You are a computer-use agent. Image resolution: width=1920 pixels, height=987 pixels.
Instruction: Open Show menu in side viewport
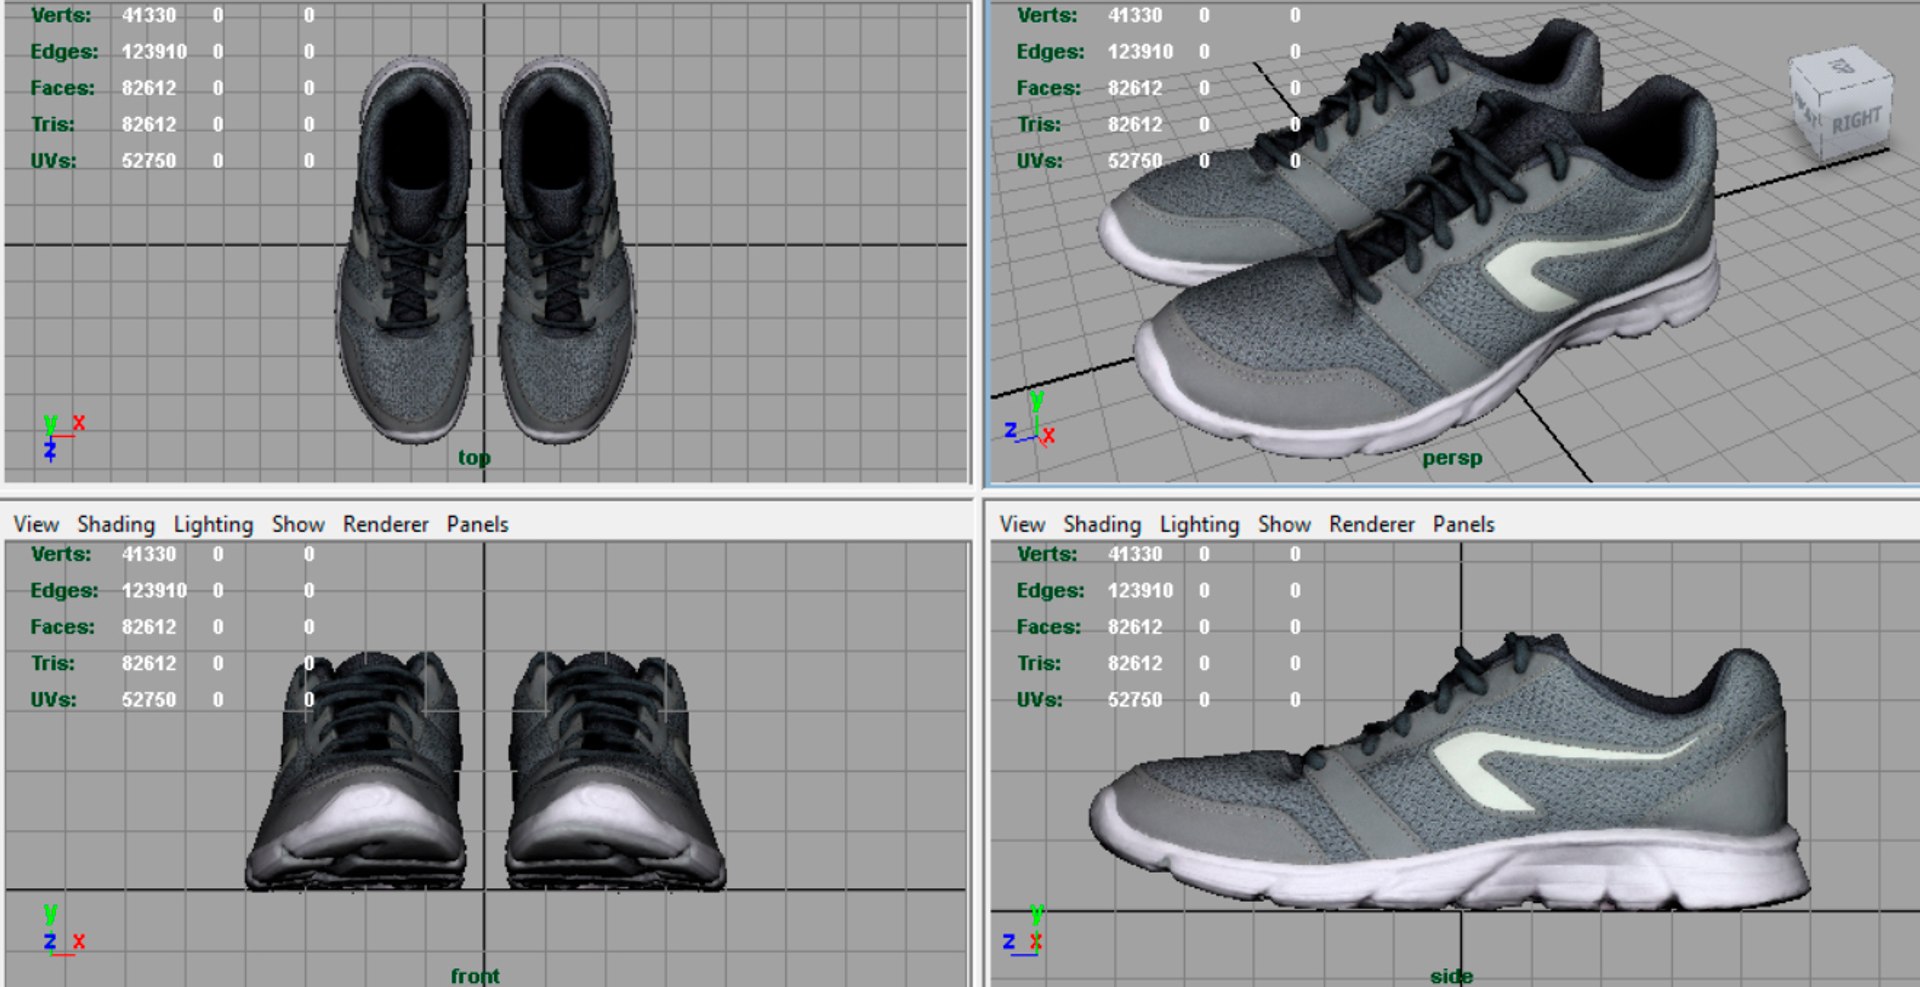1284,524
